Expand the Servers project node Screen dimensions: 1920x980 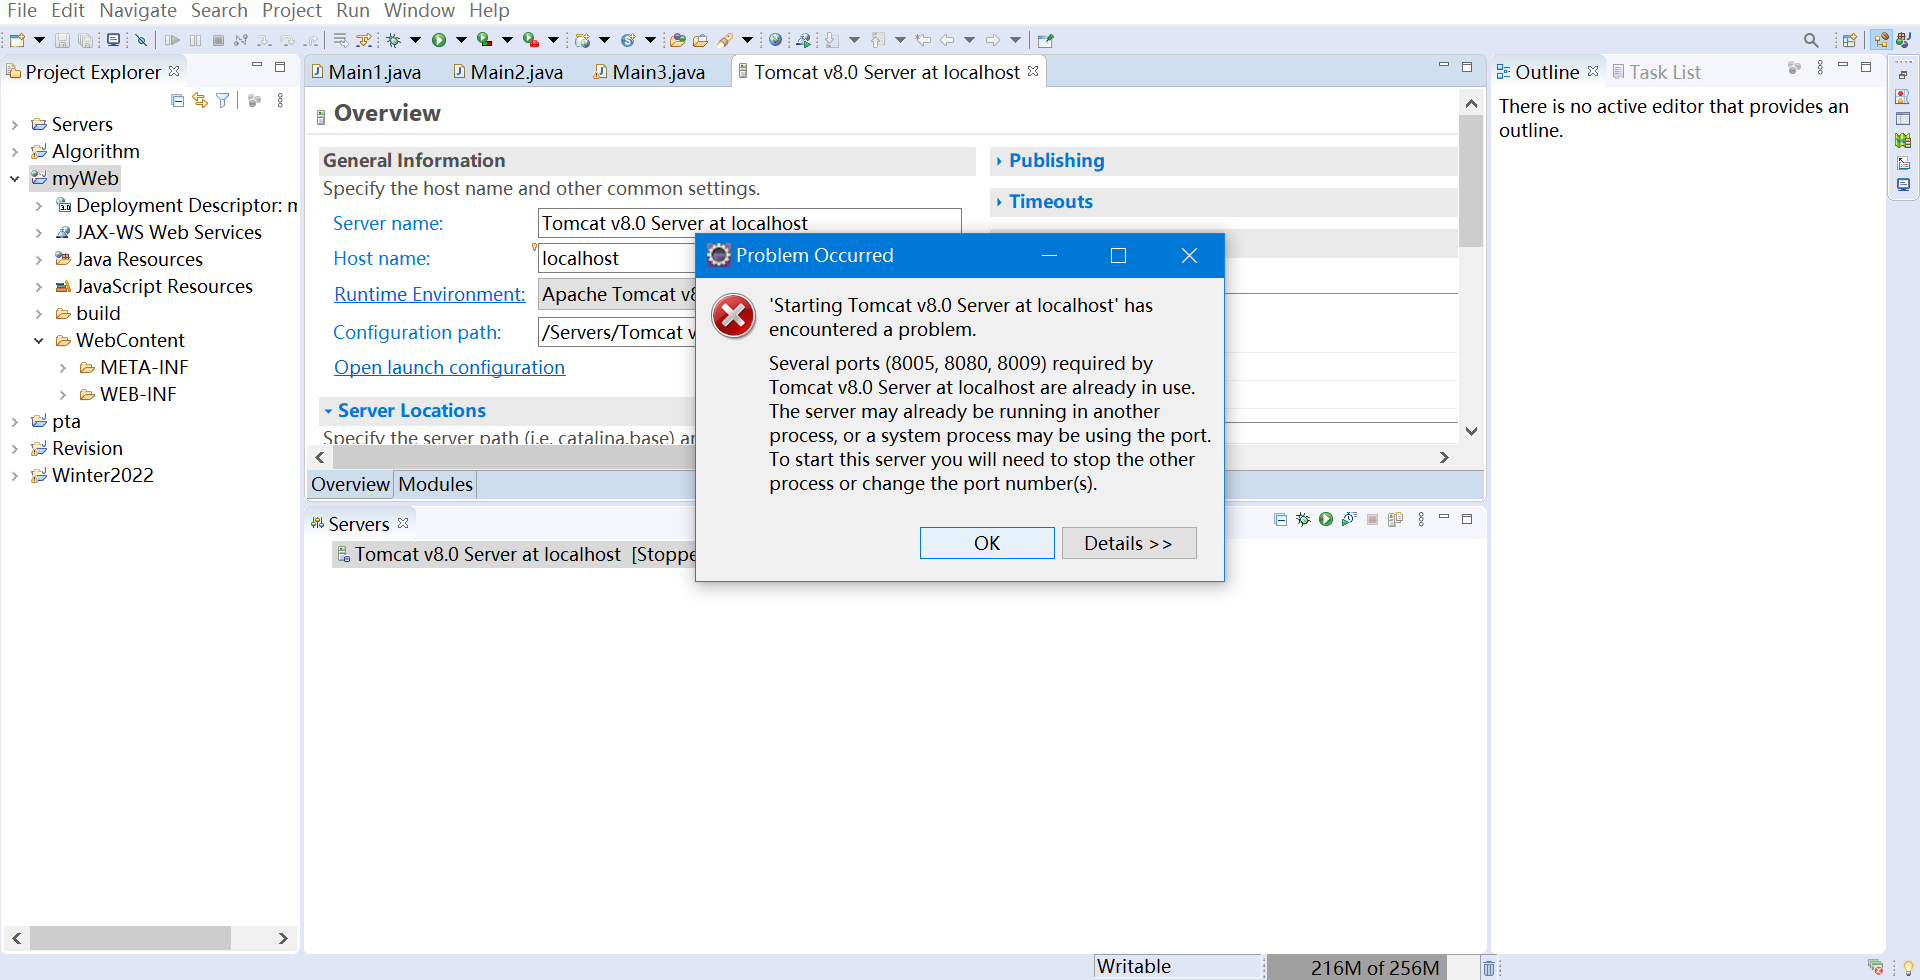(15, 125)
